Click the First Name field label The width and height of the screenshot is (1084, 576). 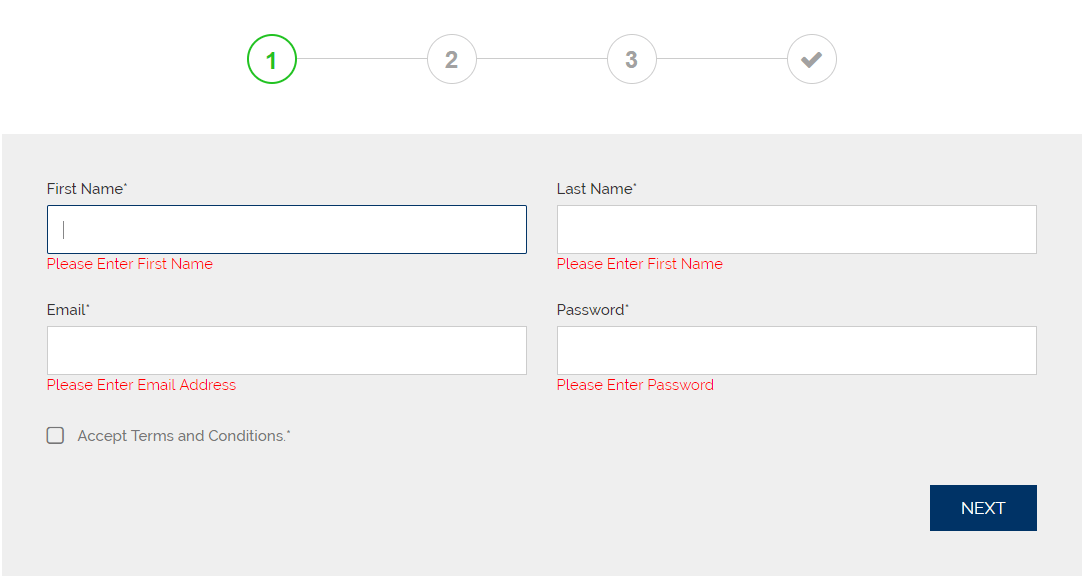pyautogui.click(x=86, y=189)
